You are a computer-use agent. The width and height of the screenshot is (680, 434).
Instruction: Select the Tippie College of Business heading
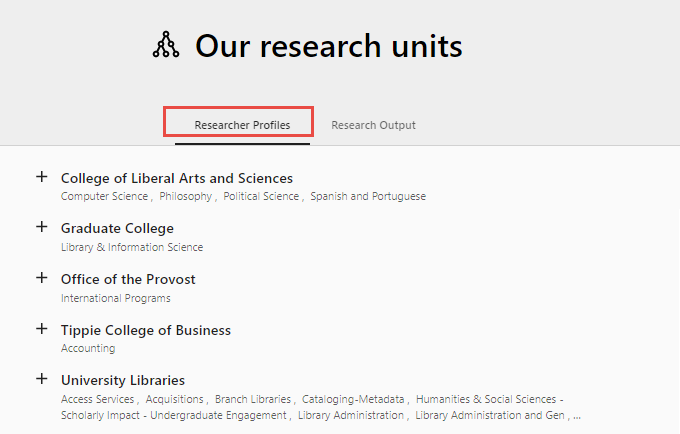click(x=145, y=330)
